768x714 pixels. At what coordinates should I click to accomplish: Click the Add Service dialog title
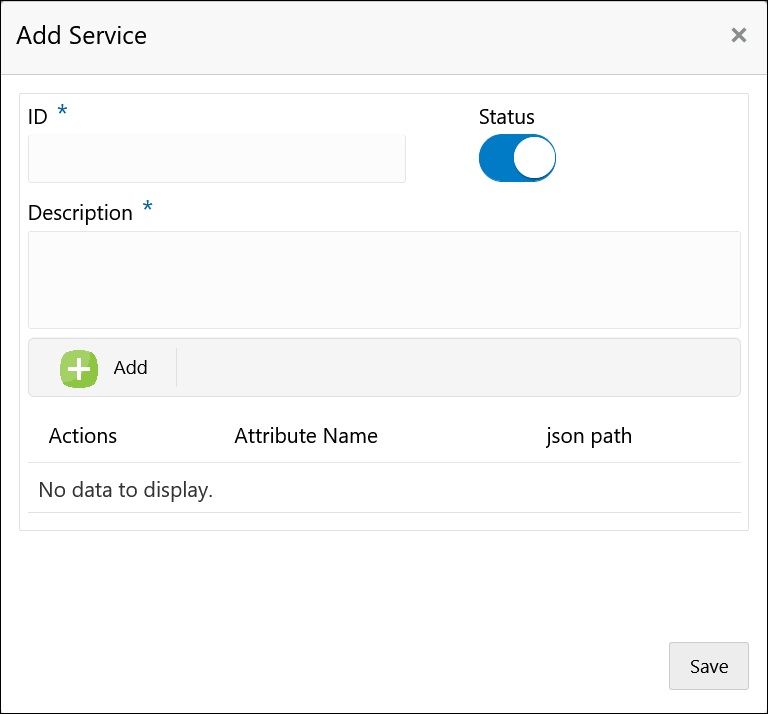82,36
